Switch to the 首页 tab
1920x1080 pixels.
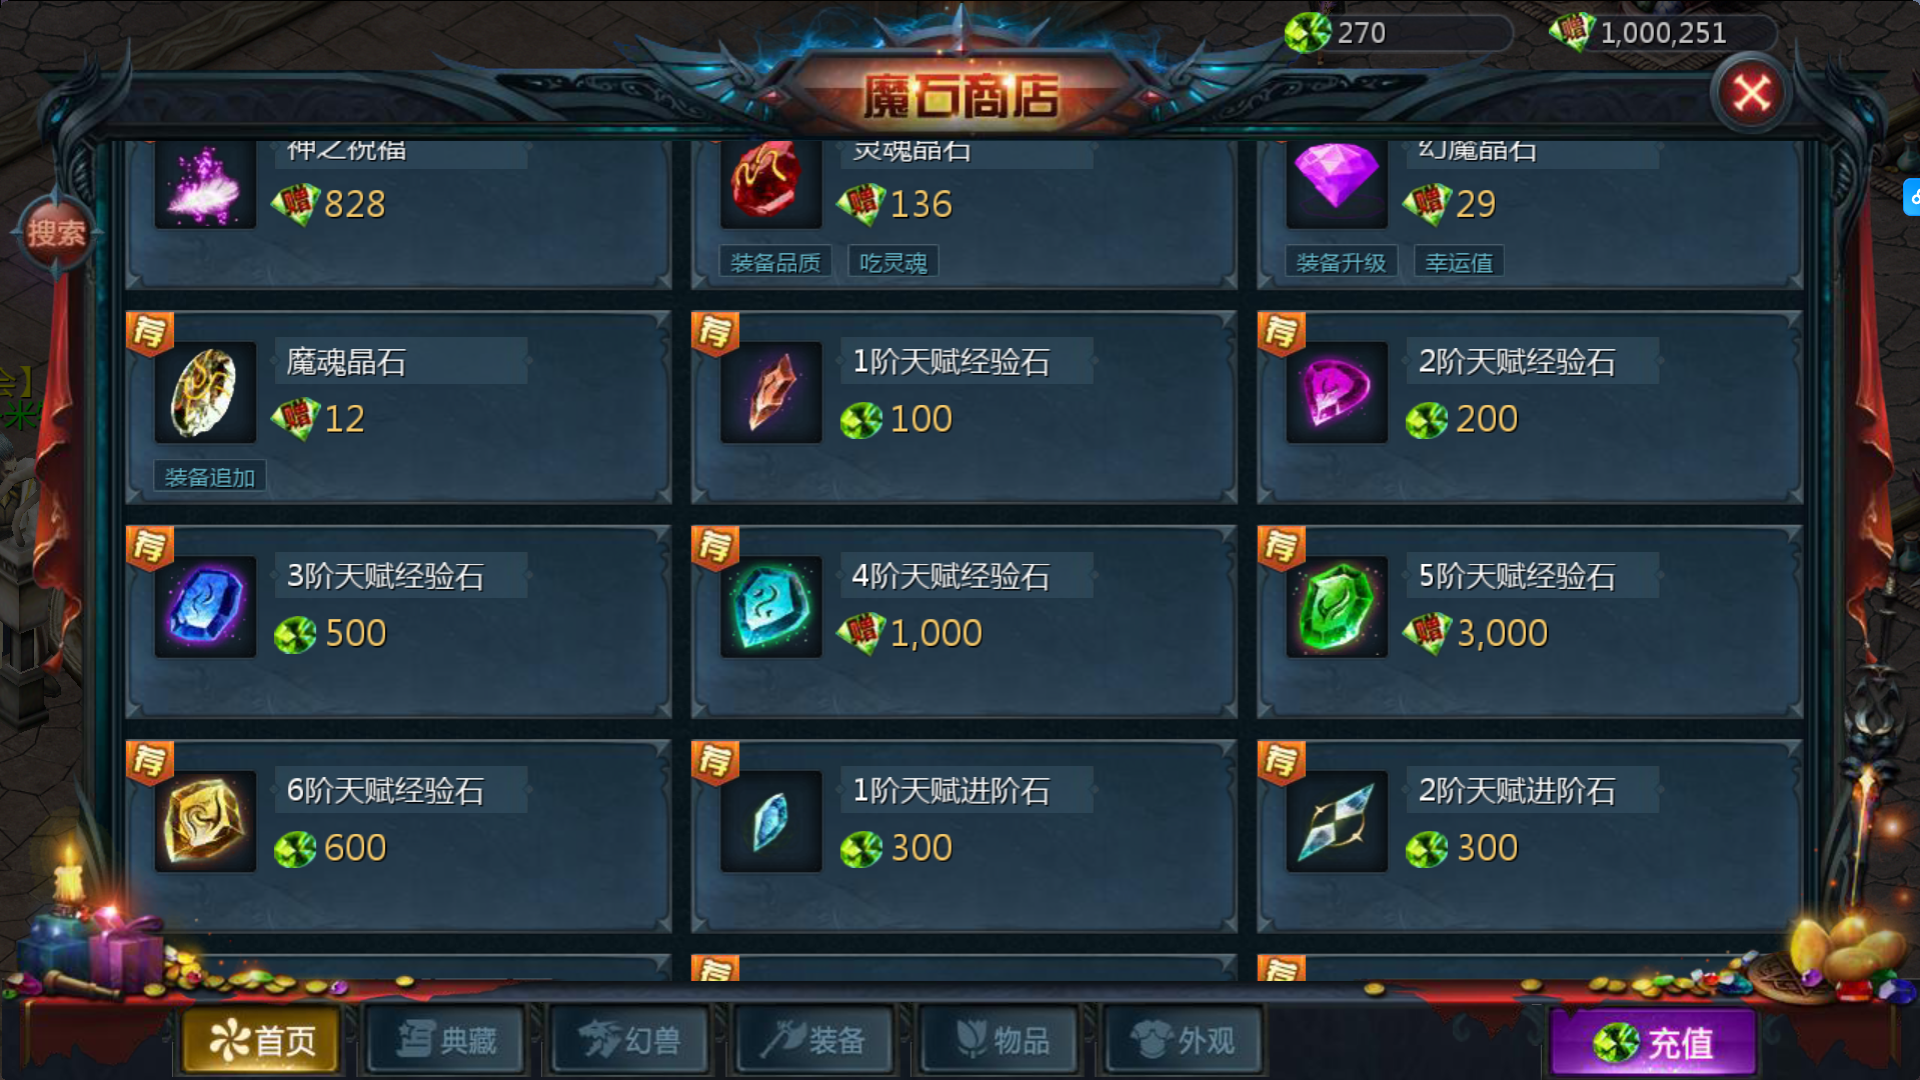(x=262, y=1041)
